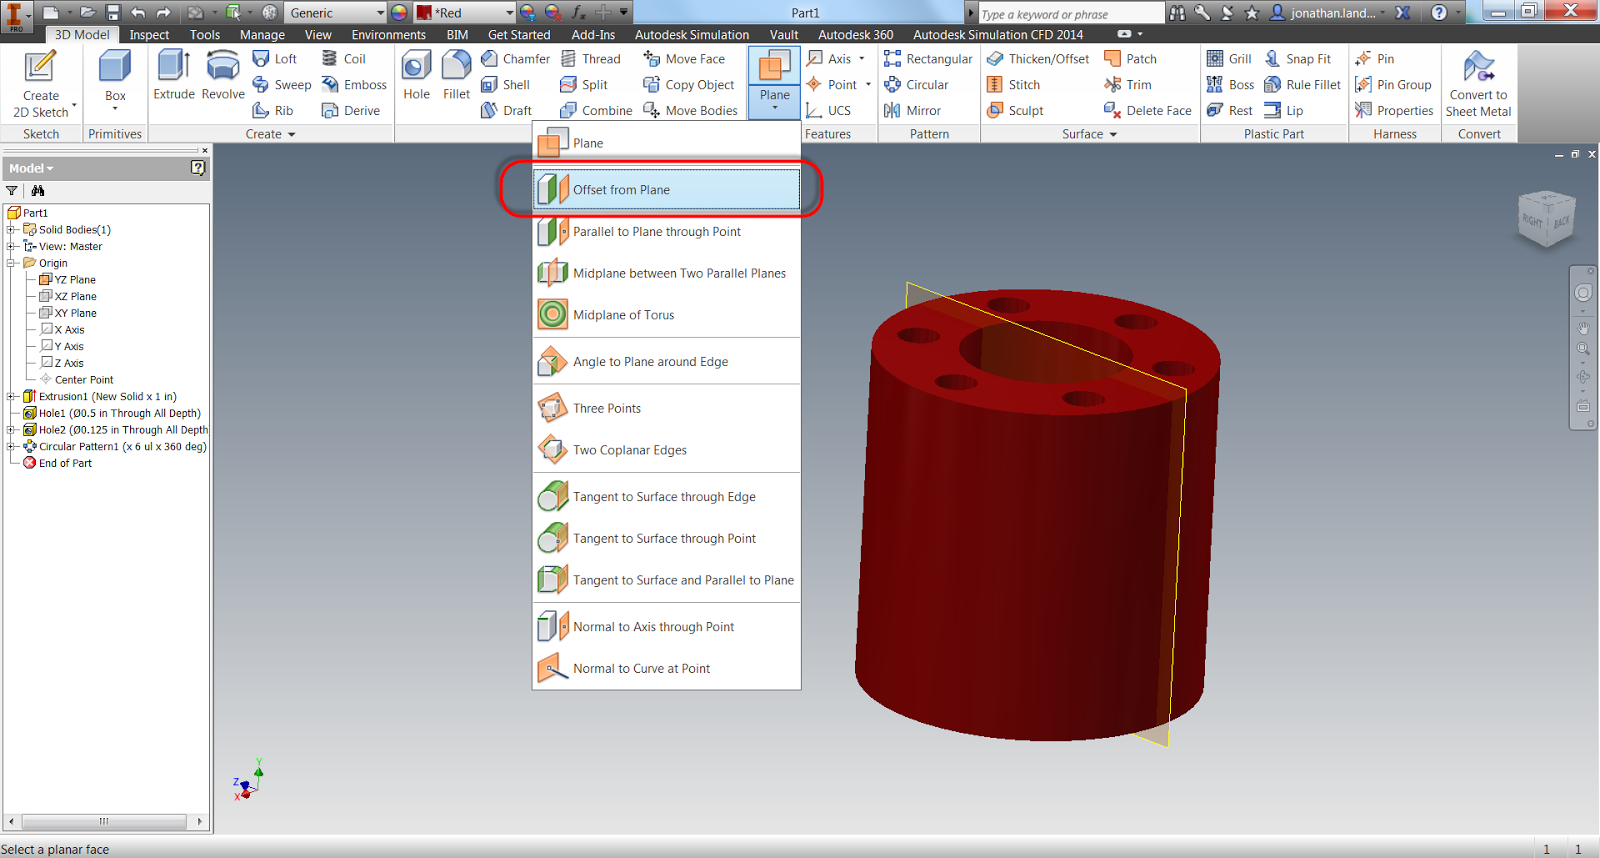Click the model browser filter icon
The height and width of the screenshot is (858, 1600).
12,191
